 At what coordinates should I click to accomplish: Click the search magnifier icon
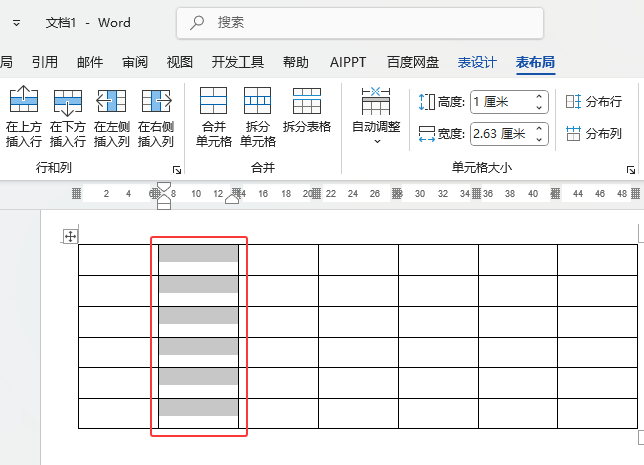coord(197,22)
